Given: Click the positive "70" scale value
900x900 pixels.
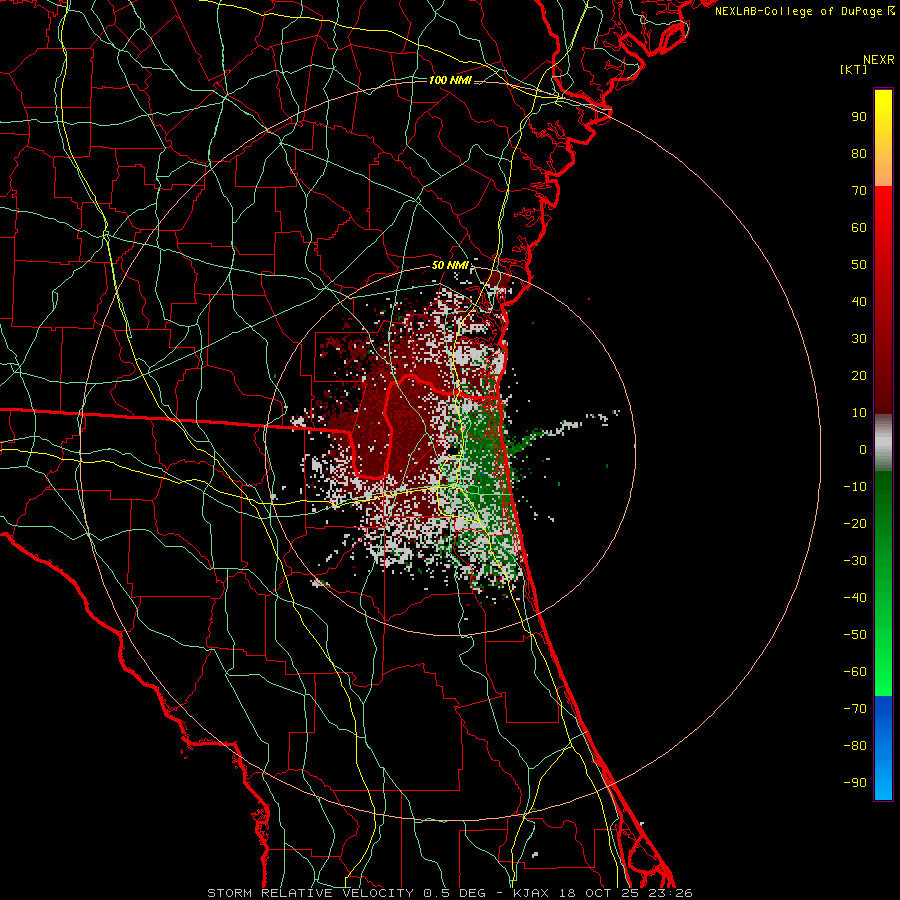Looking at the screenshot, I should click(x=859, y=191).
